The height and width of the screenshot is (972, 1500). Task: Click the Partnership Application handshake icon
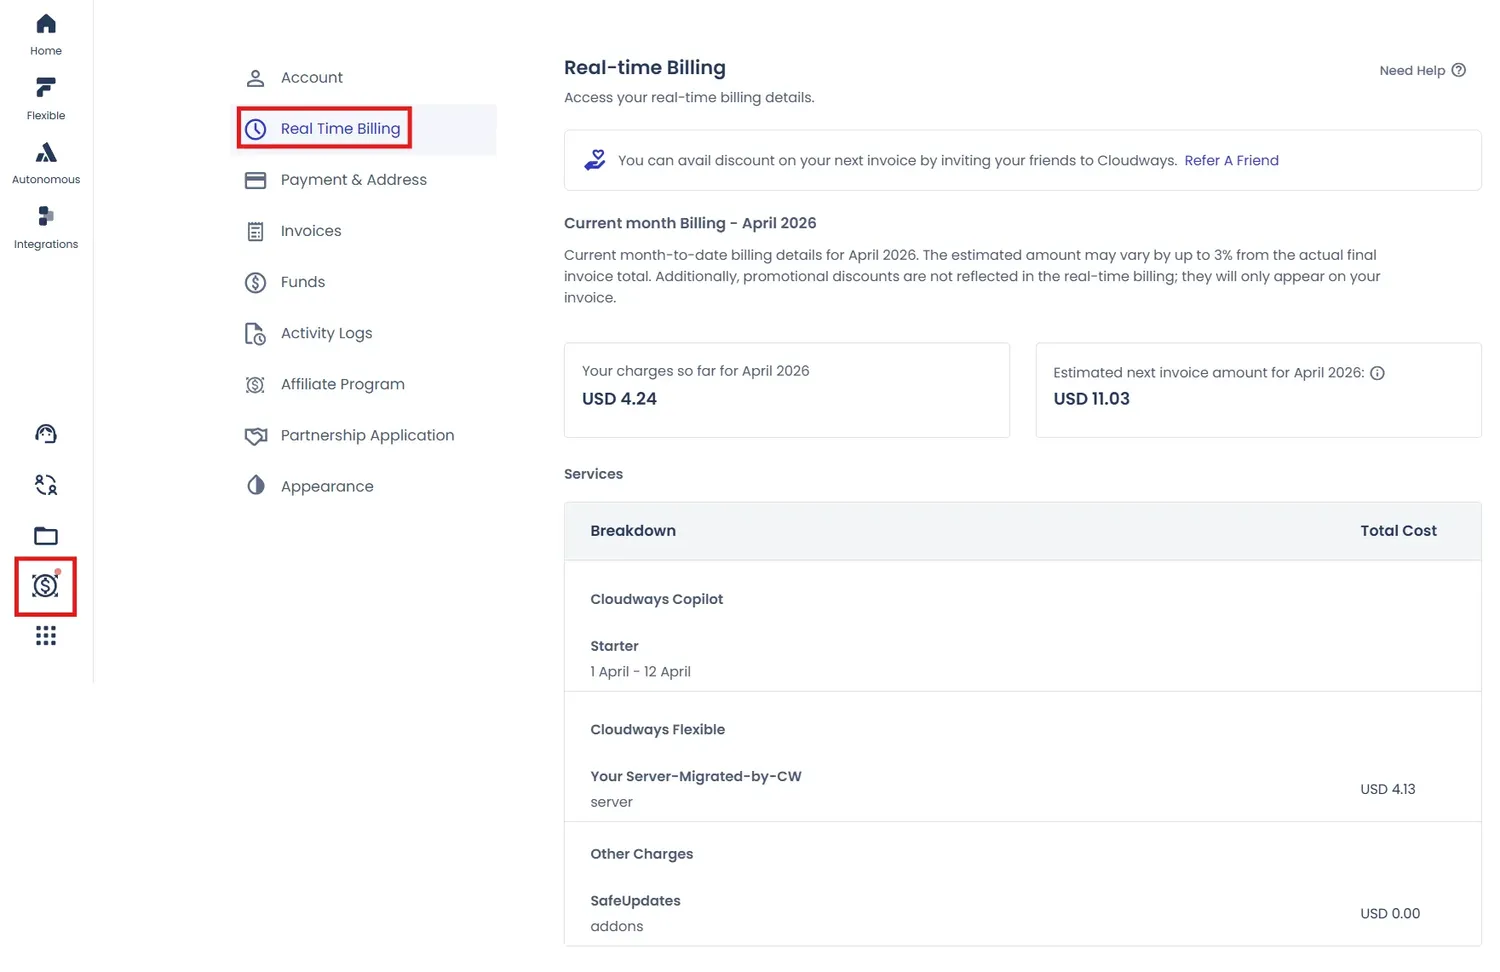click(x=256, y=436)
